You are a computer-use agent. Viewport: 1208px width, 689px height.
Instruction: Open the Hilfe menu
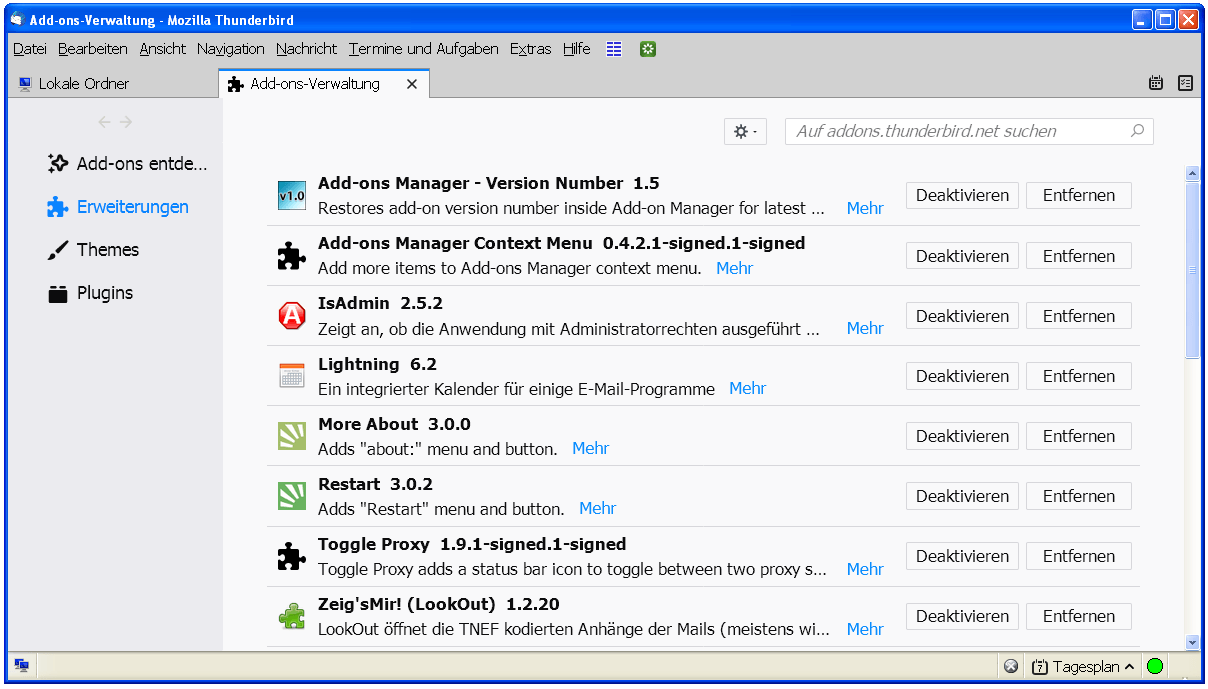click(x=577, y=49)
